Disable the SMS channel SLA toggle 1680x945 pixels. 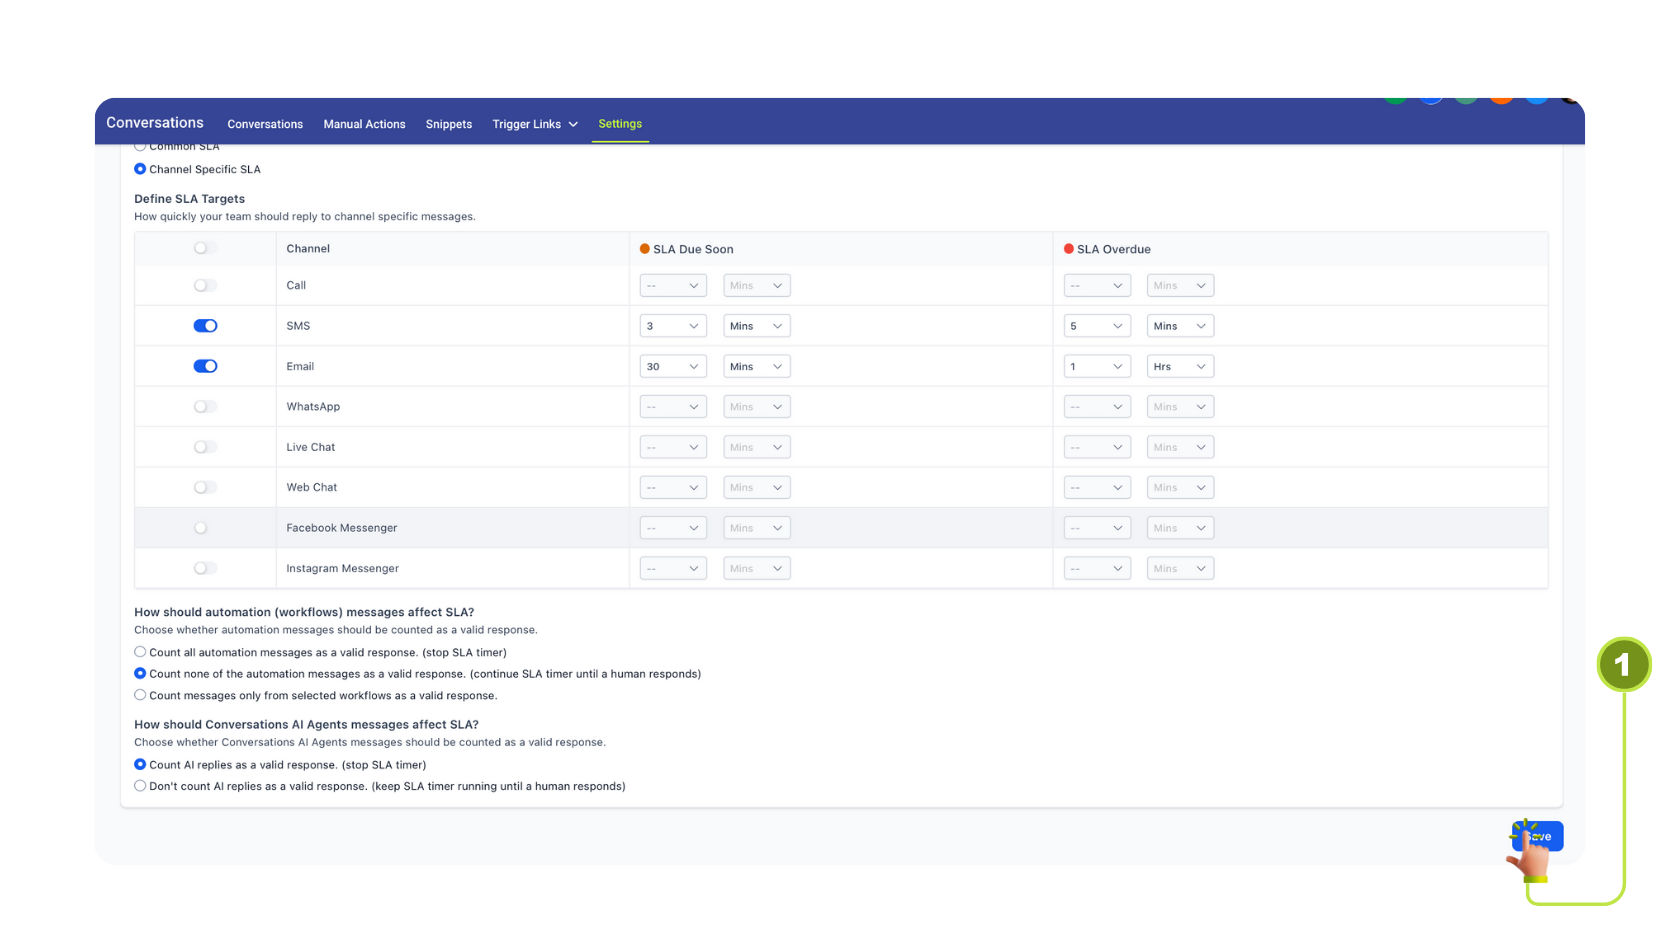click(x=205, y=326)
